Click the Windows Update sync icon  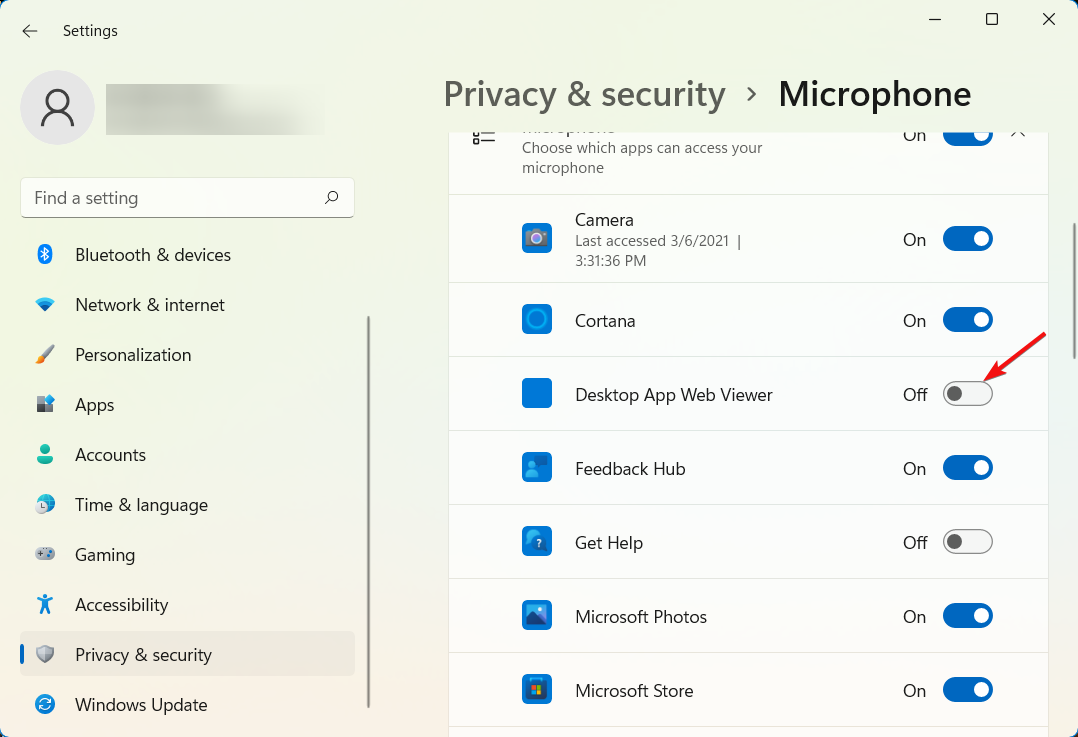coord(45,705)
